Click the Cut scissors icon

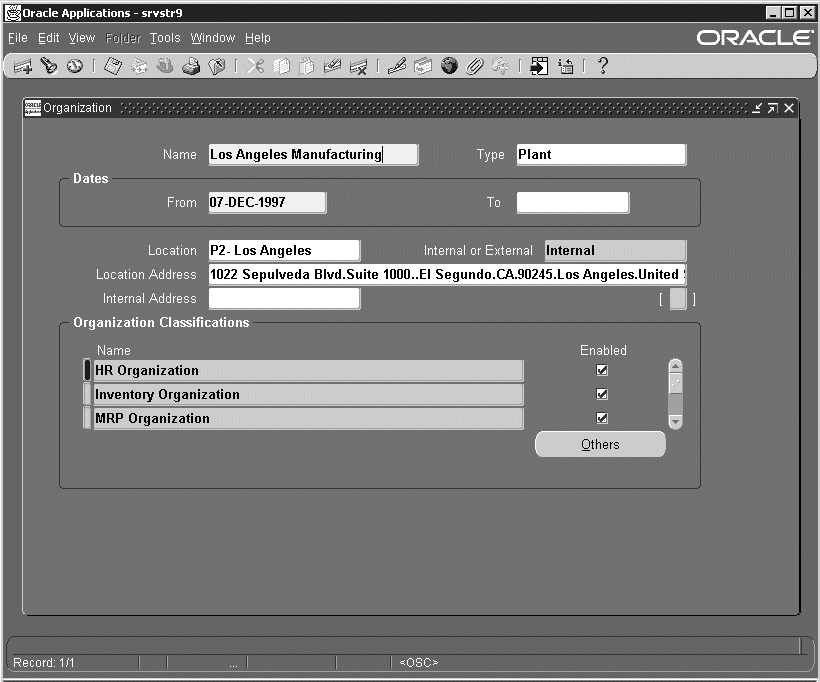255,66
